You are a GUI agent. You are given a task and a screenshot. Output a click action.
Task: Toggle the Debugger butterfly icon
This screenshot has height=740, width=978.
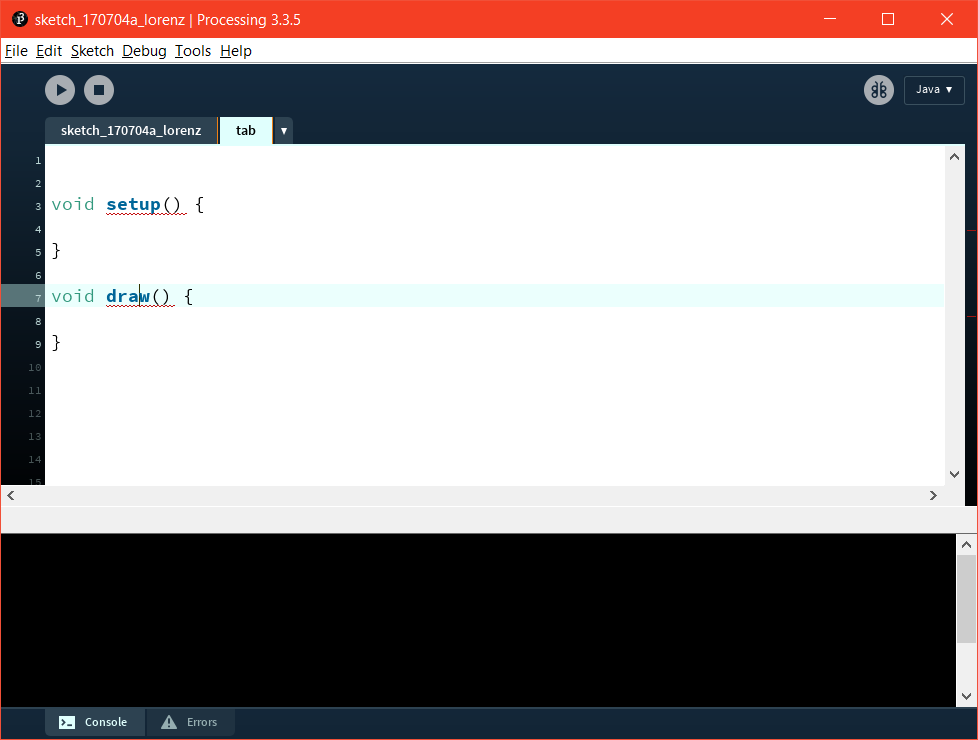click(879, 90)
